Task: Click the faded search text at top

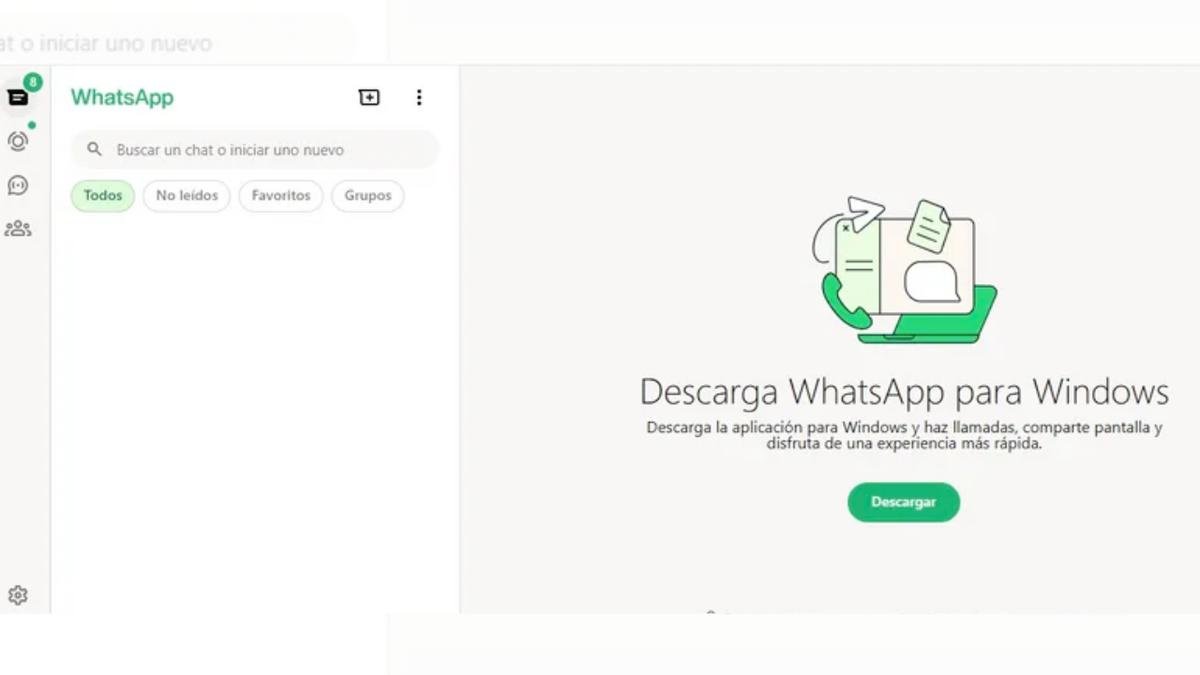Action: [106, 44]
